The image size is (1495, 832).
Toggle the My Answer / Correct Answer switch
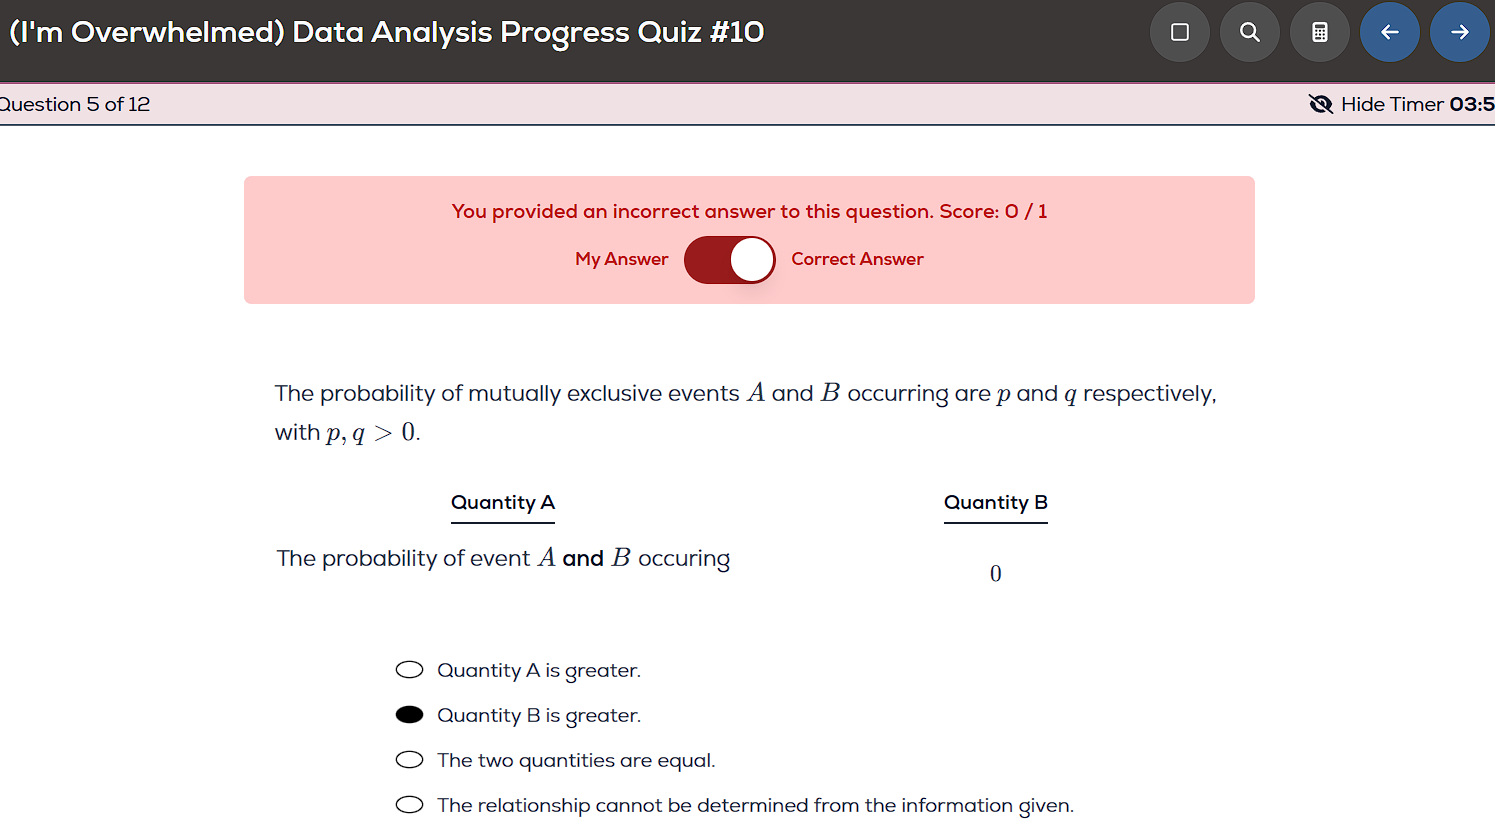click(x=730, y=260)
